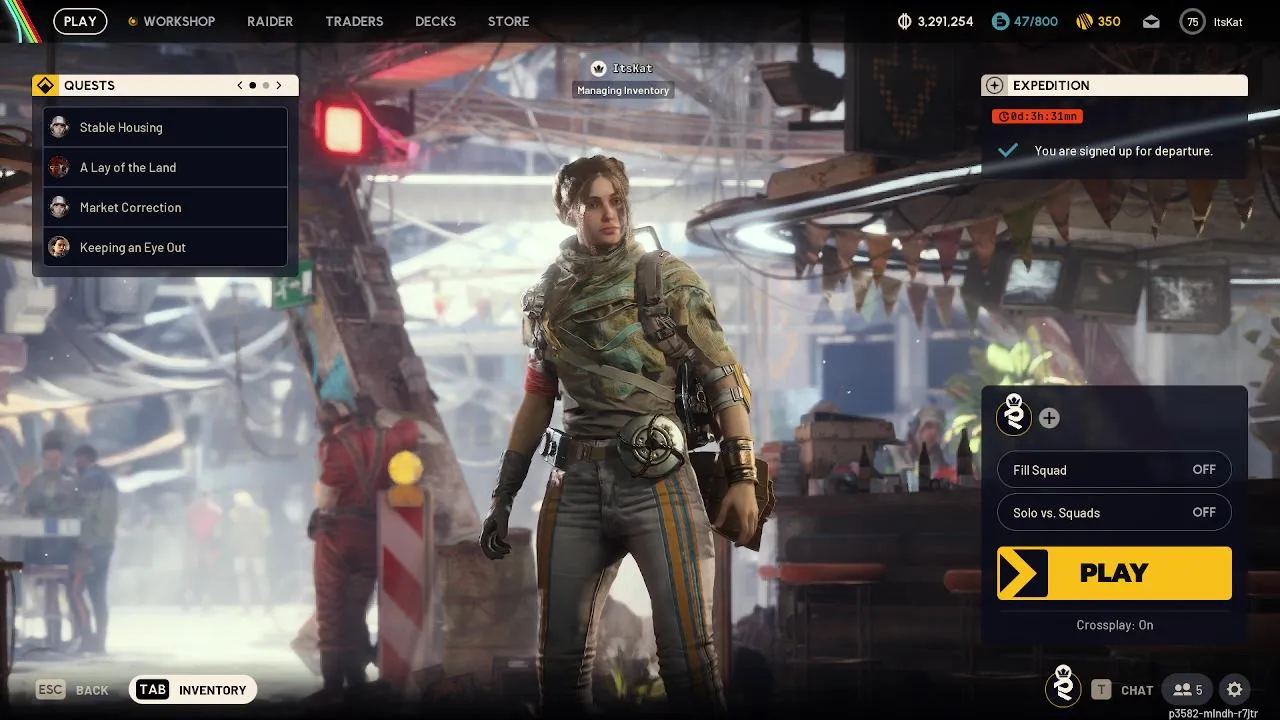Click the blue token icon beside 47/800

tap(1000, 21)
